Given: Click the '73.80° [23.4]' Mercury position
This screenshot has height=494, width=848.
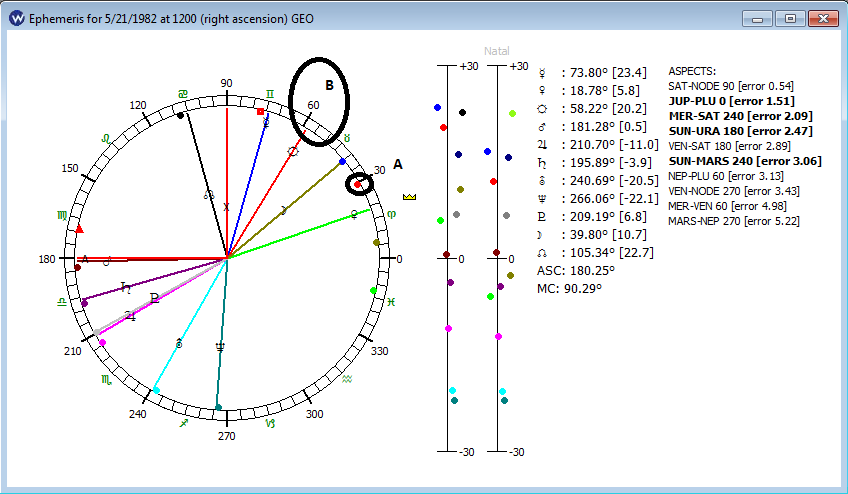Looking at the screenshot, I should tap(608, 73).
